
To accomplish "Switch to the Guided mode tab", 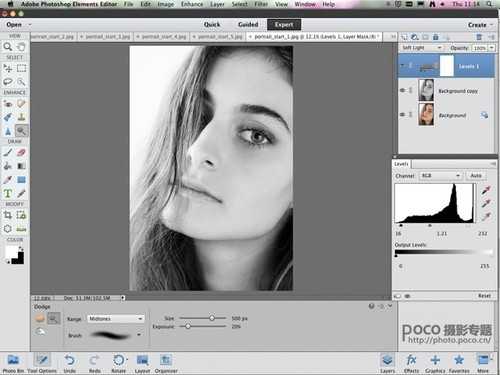I will [x=248, y=25].
